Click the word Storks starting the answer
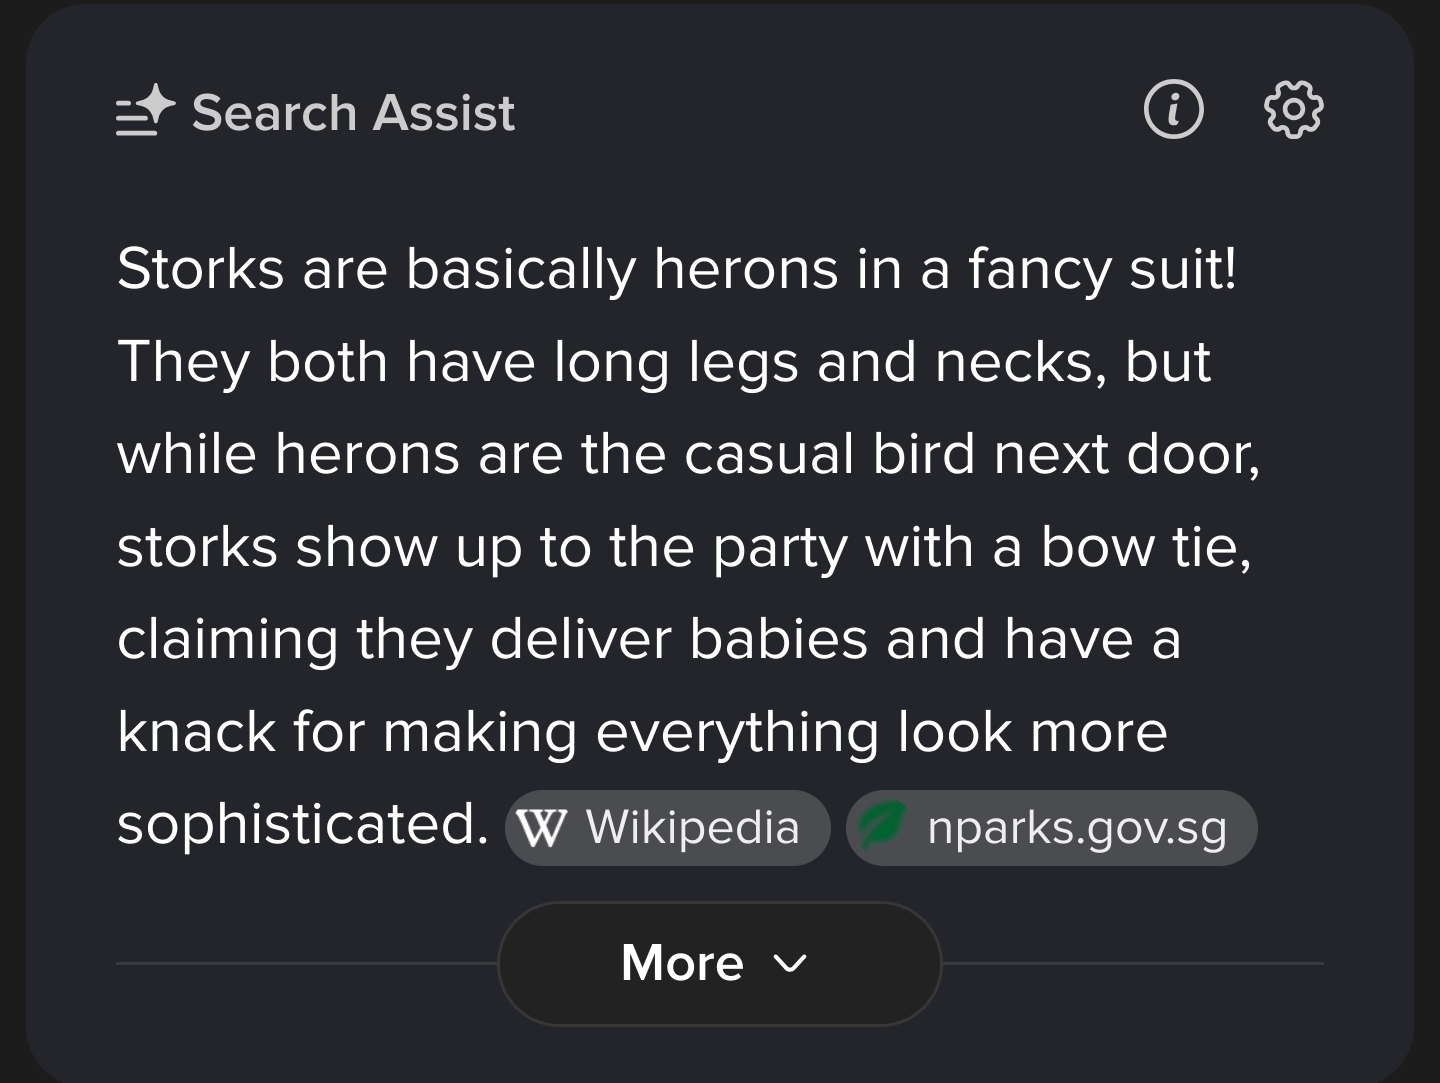The height and width of the screenshot is (1083, 1440). [200, 269]
